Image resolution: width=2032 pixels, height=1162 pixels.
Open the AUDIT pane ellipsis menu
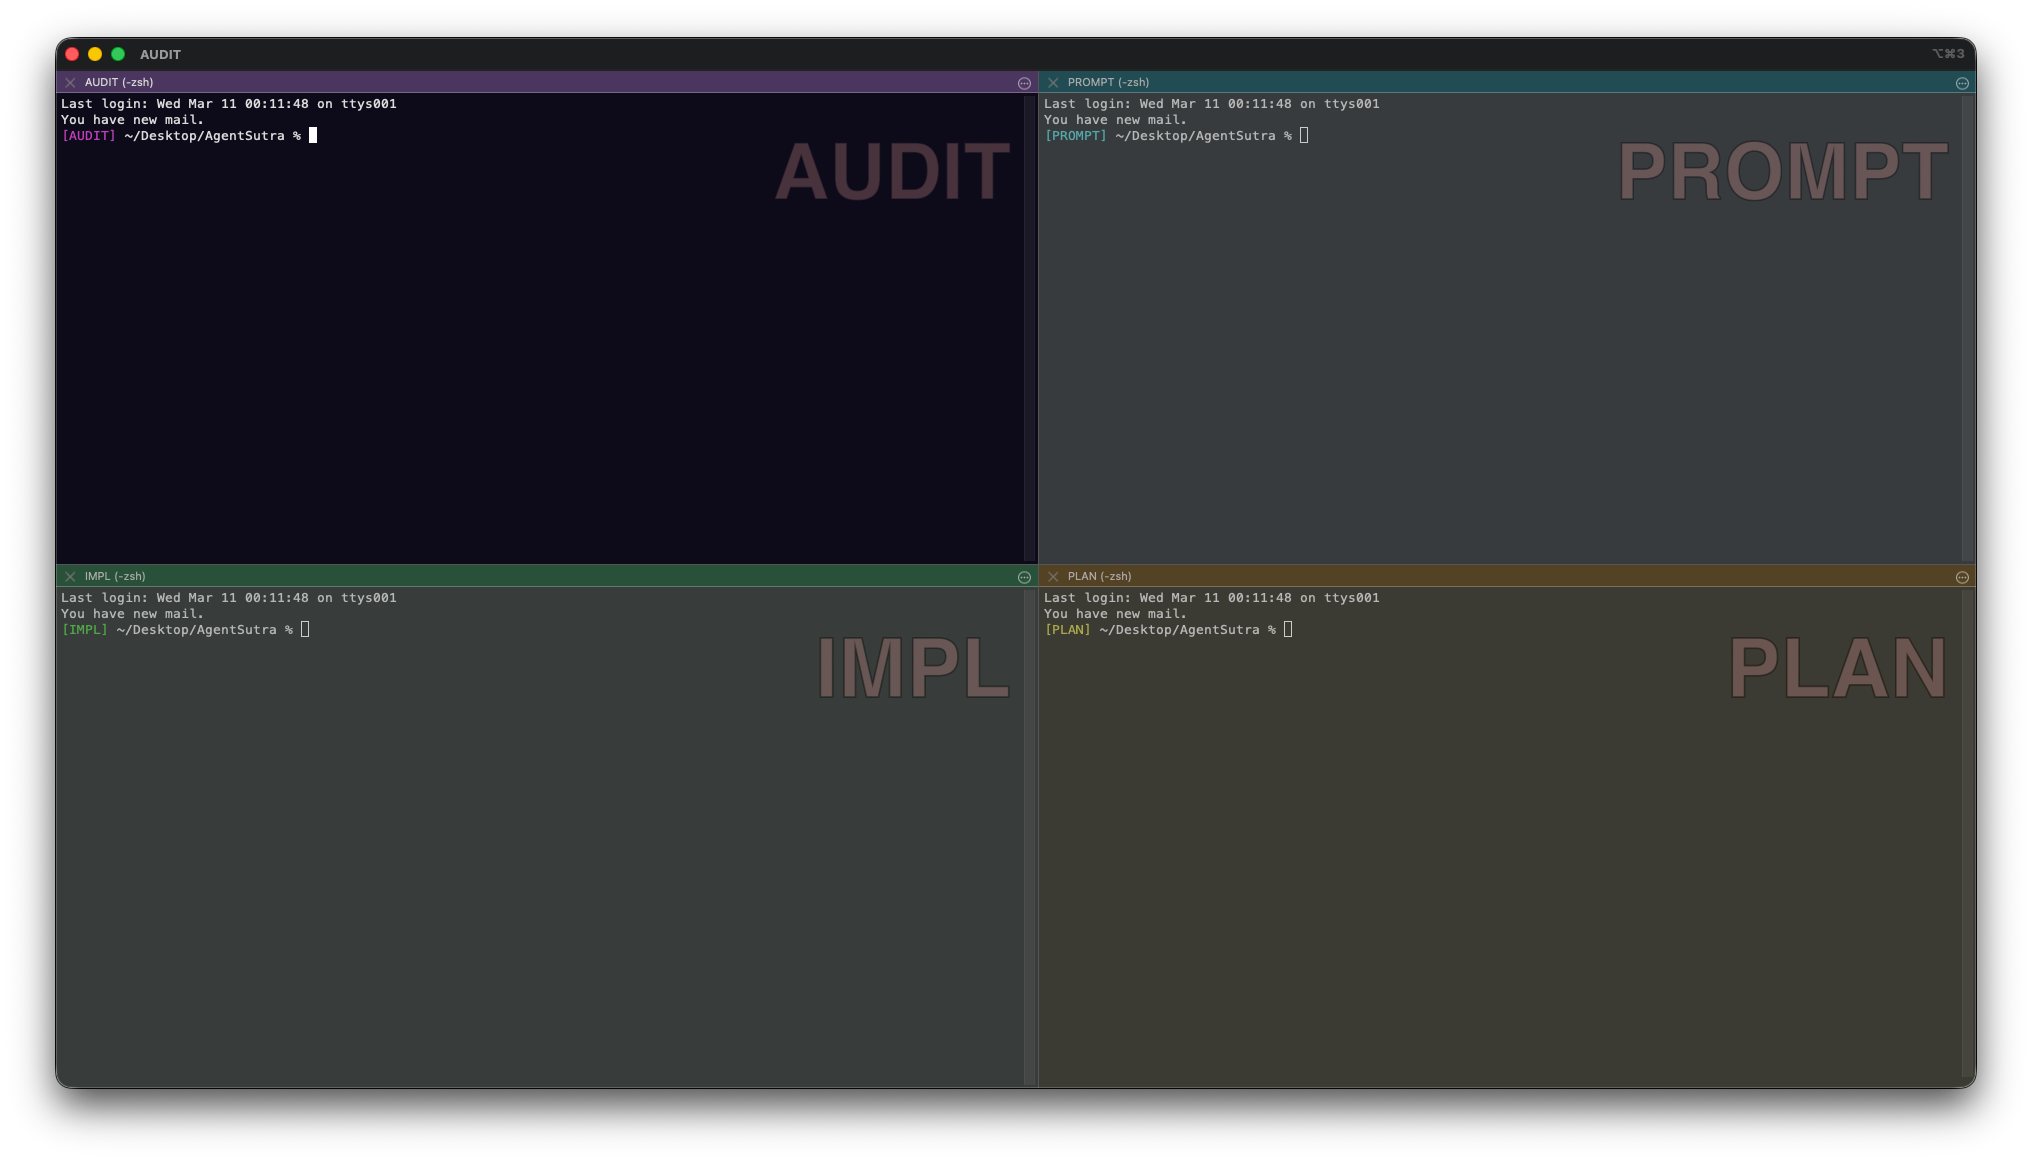coord(1023,82)
